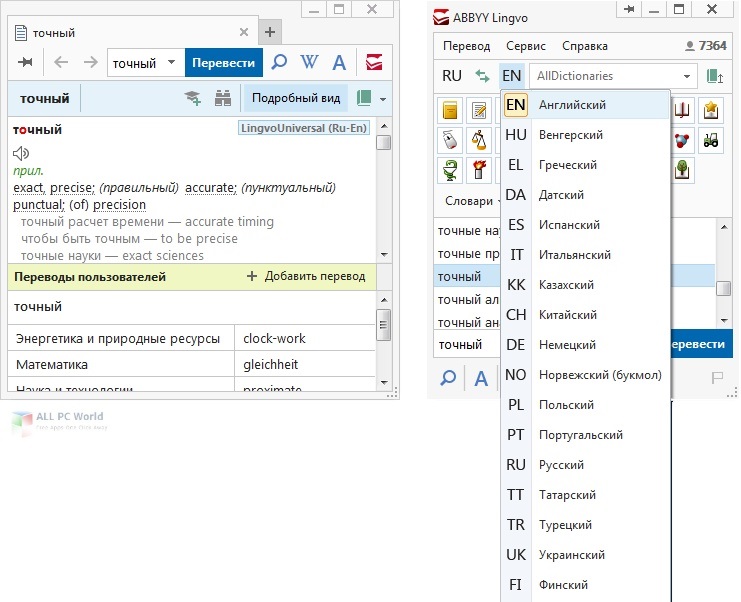Choose Итальянский from language list
The image size is (741, 602).
(586, 255)
